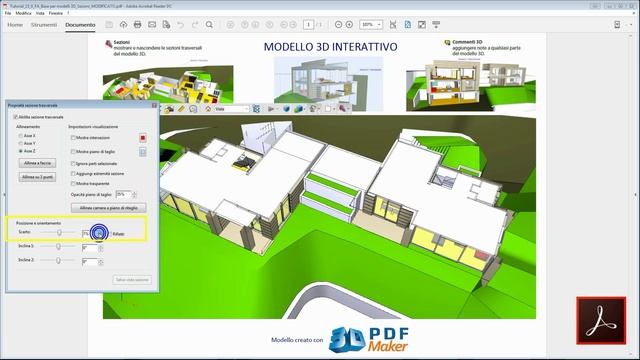Viewport: 640px width, 360px height.
Task: Open the 3D measurement ruler tool
Action: (181, 109)
